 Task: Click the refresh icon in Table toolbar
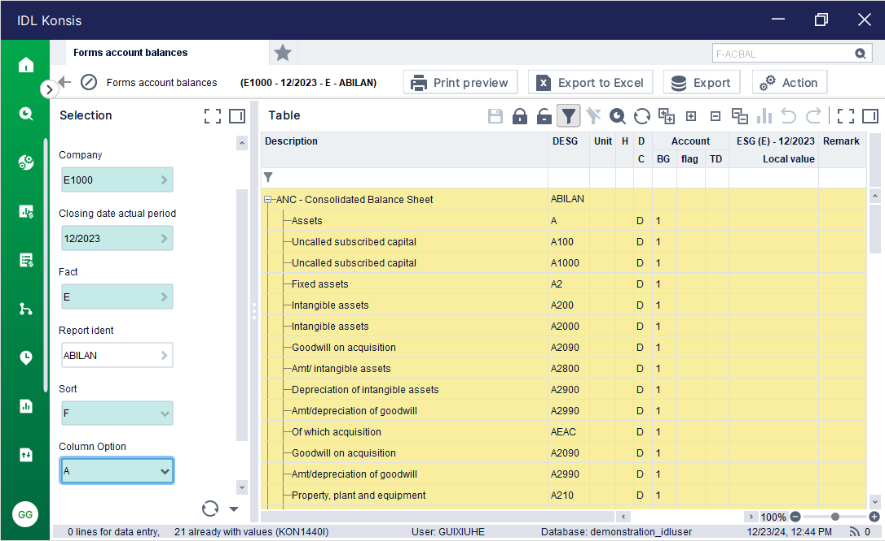pyautogui.click(x=642, y=116)
